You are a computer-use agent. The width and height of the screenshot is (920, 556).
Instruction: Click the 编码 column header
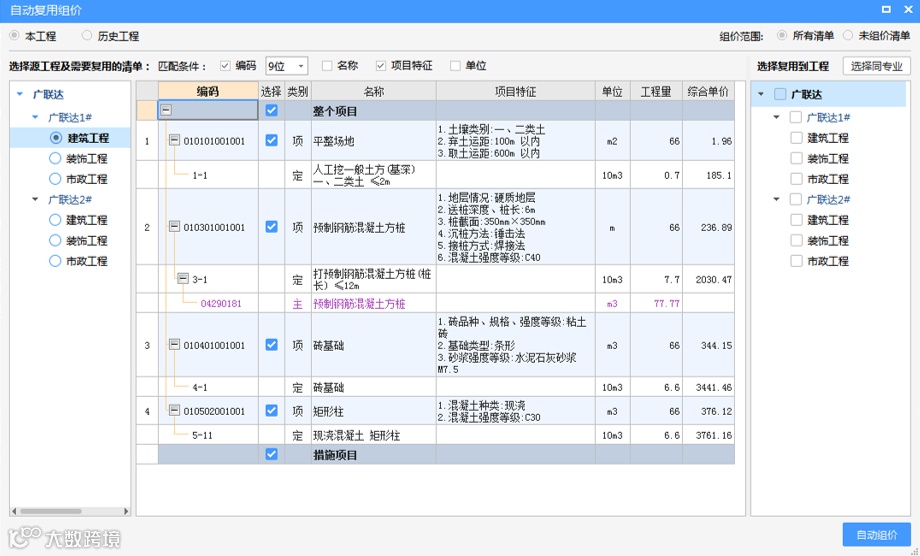208,91
